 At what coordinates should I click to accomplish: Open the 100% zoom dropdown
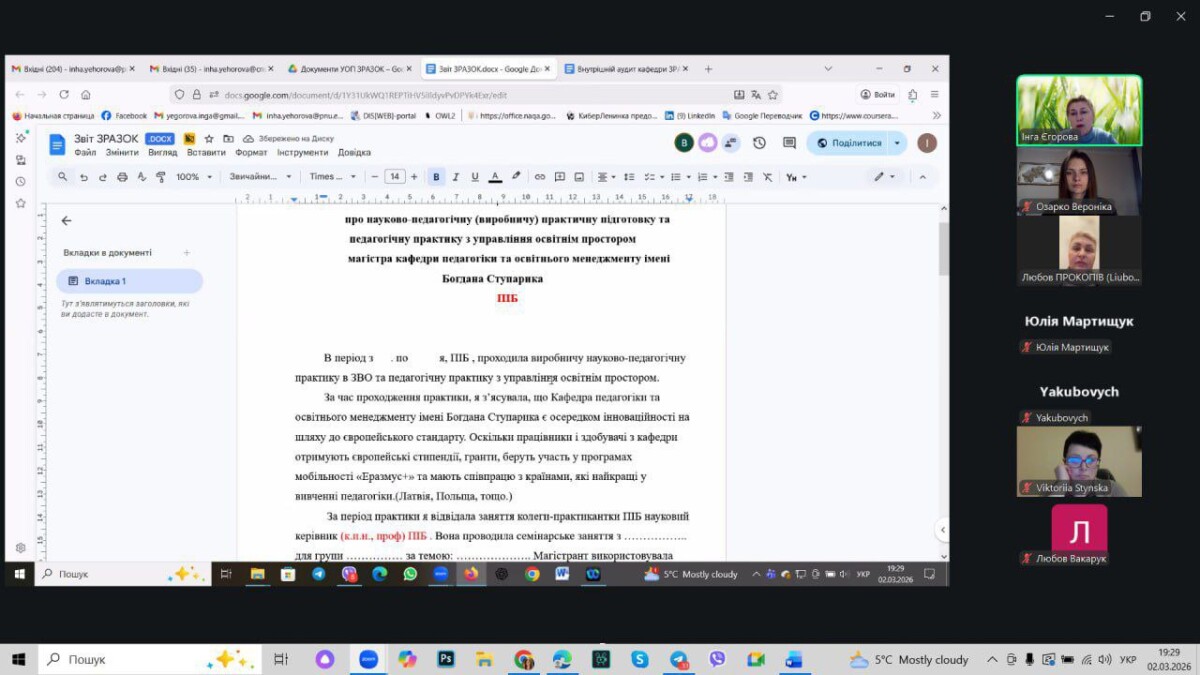coord(194,177)
